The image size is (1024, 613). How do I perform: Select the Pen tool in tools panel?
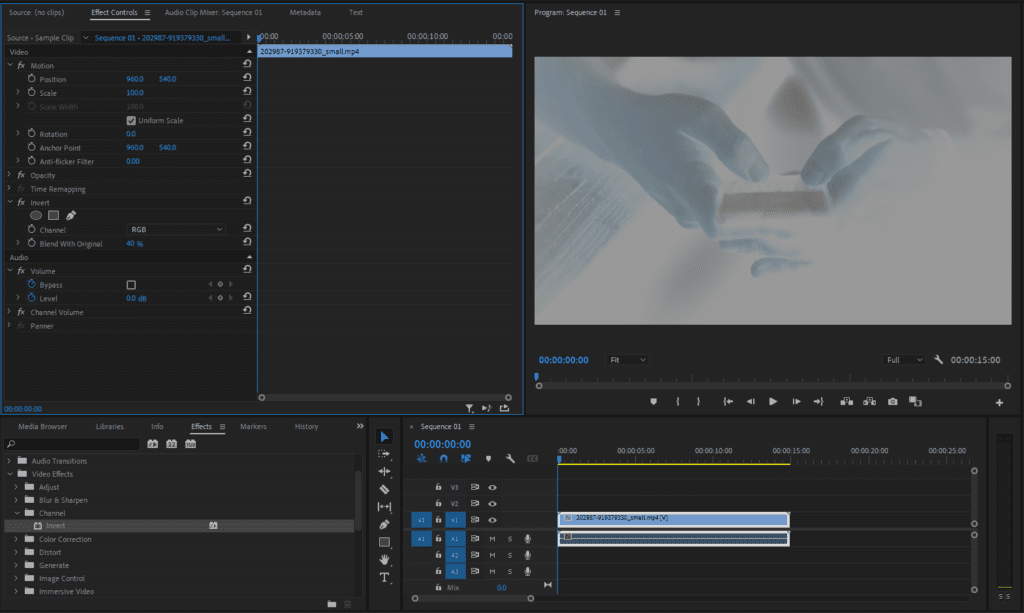[x=384, y=524]
